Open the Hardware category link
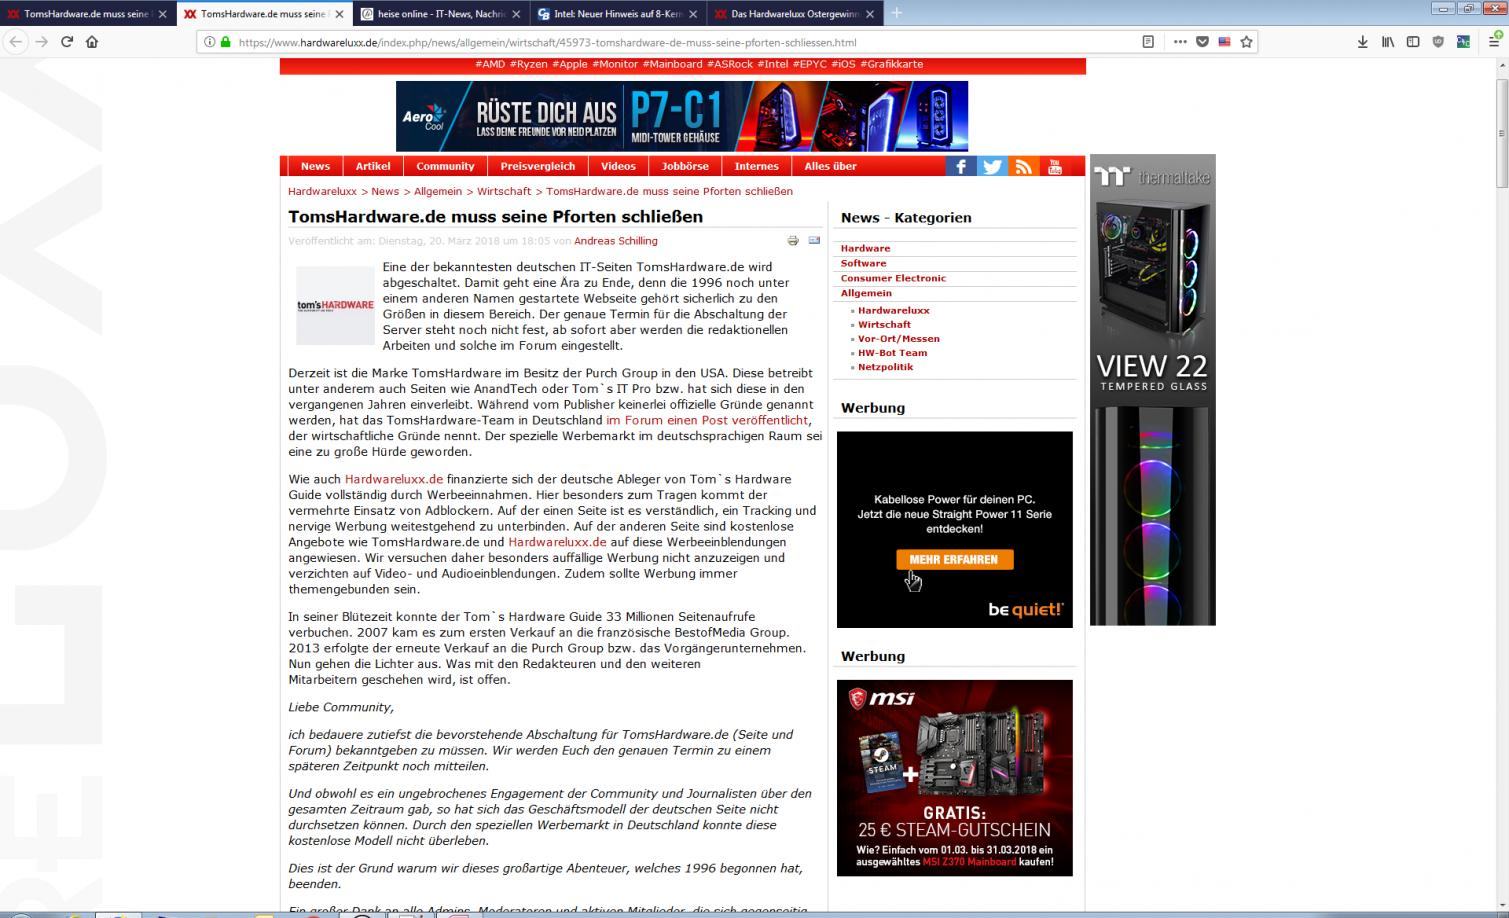The image size is (1509, 918). pyautogui.click(x=865, y=248)
